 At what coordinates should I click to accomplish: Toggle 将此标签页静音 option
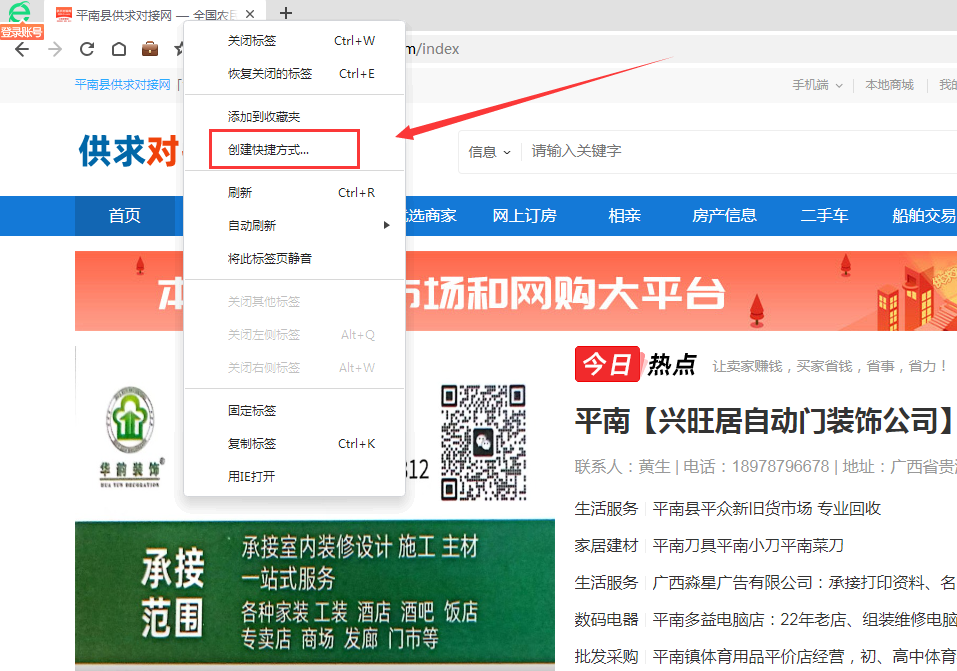pos(269,259)
